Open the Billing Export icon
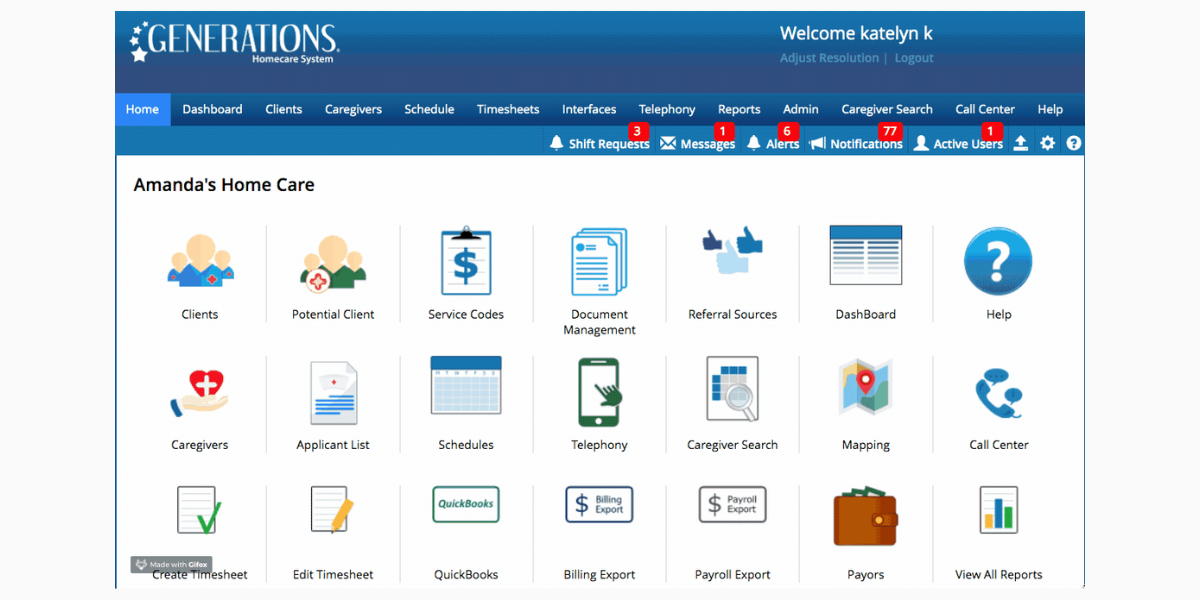Viewport: 1200px width, 600px height. click(599, 504)
